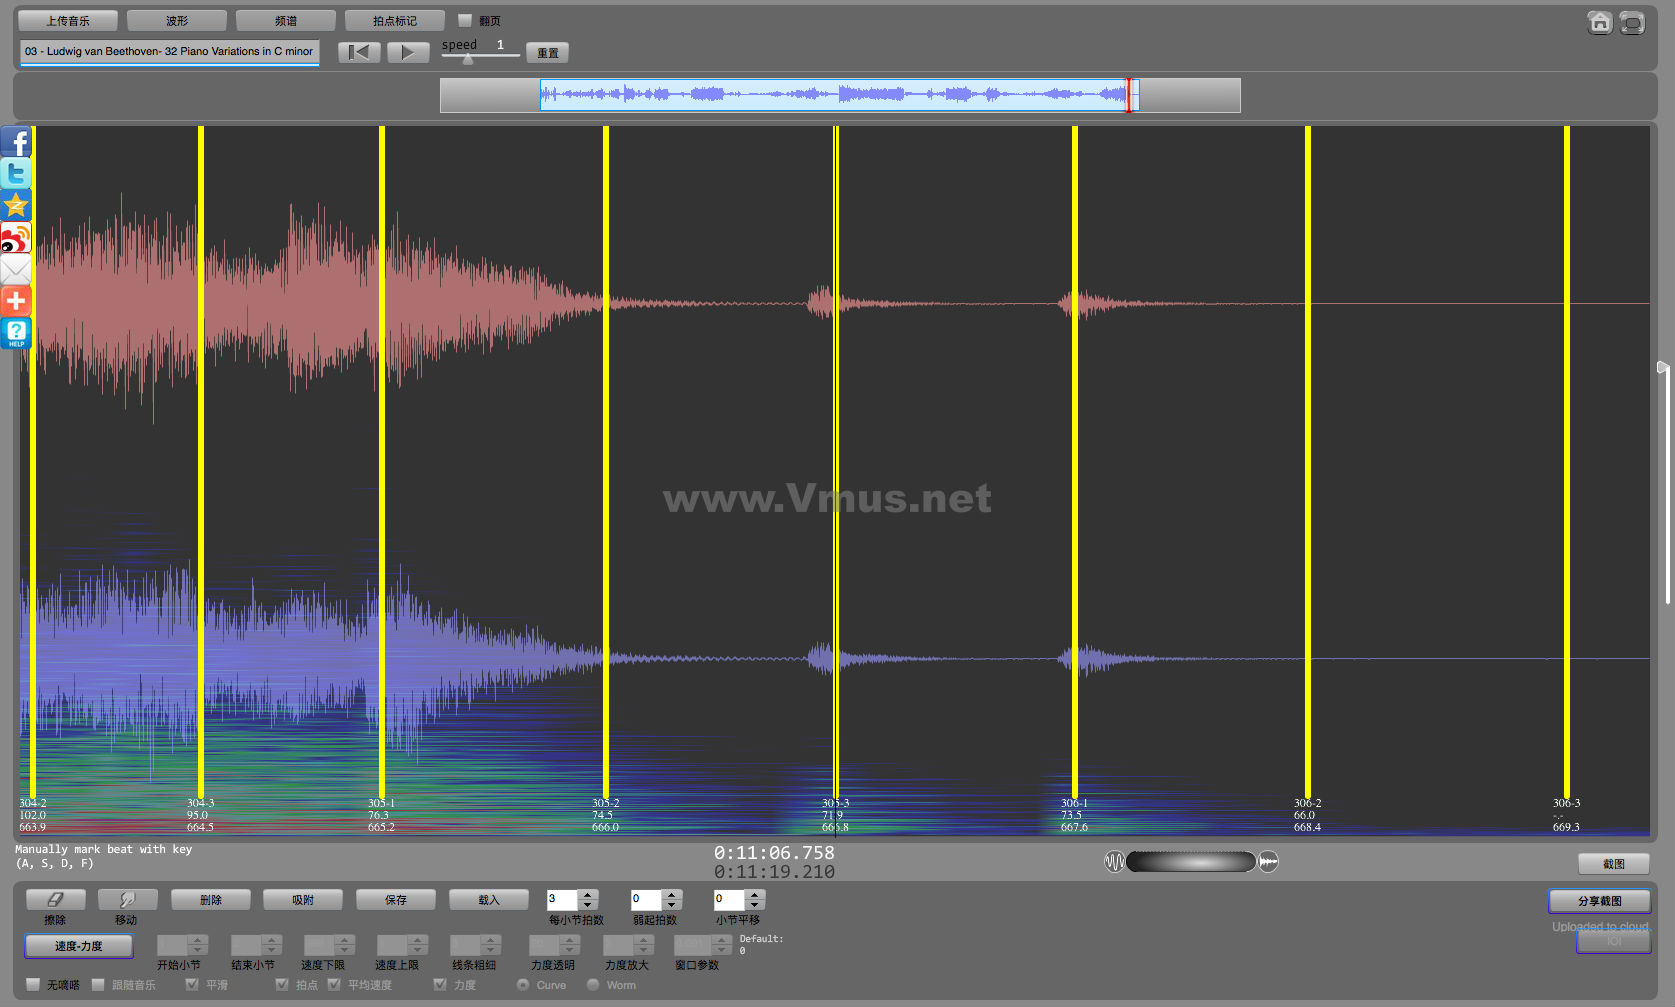The image size is (1675, 1007).
Task: Share via the Twitter icon
Action: [16, 173]
